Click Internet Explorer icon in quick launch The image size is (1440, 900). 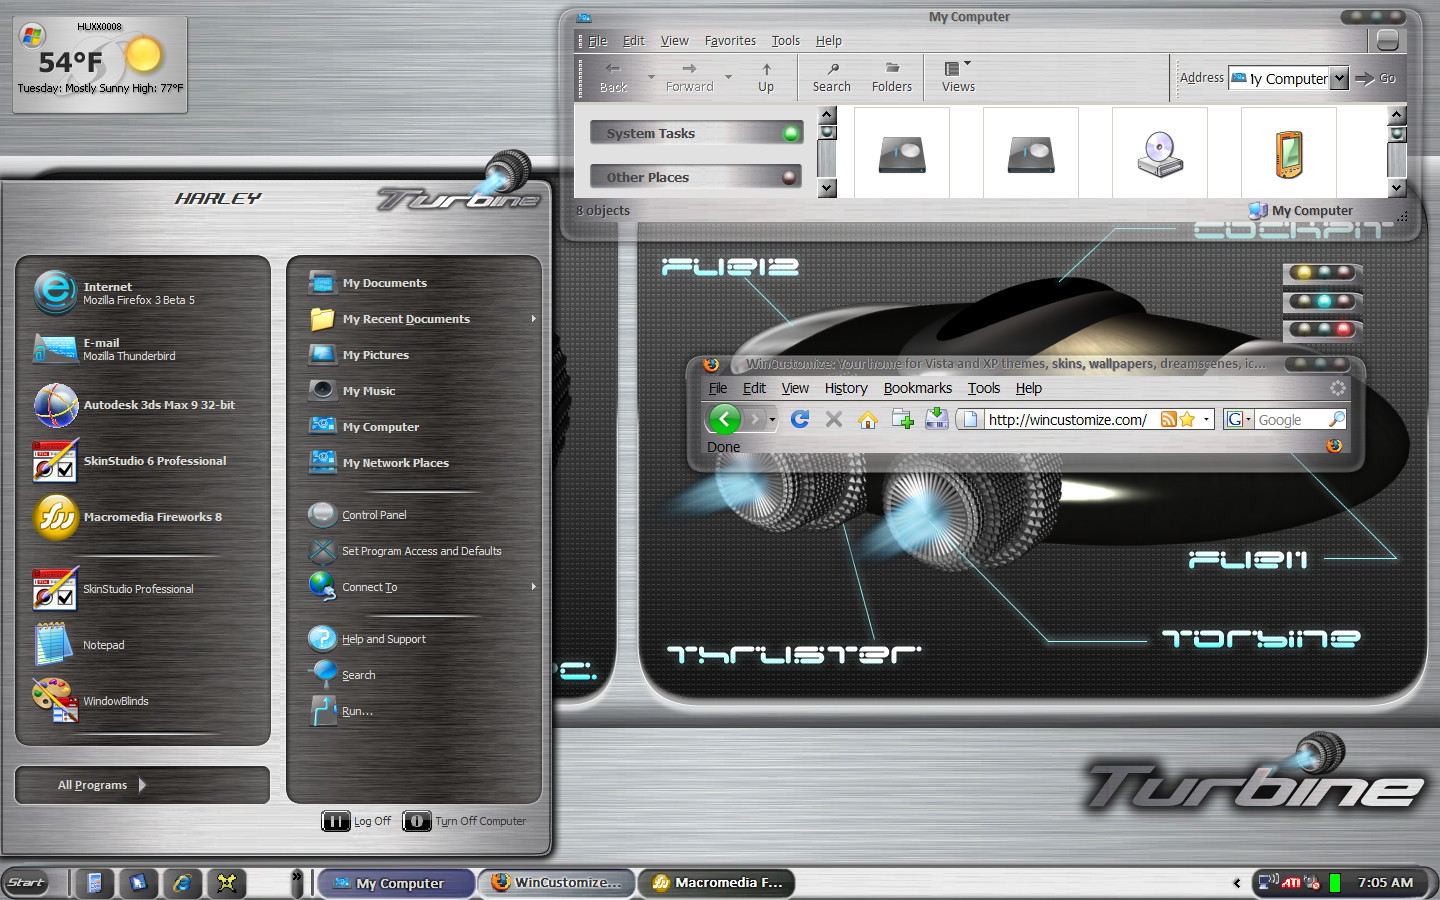(x=182, y=883)
